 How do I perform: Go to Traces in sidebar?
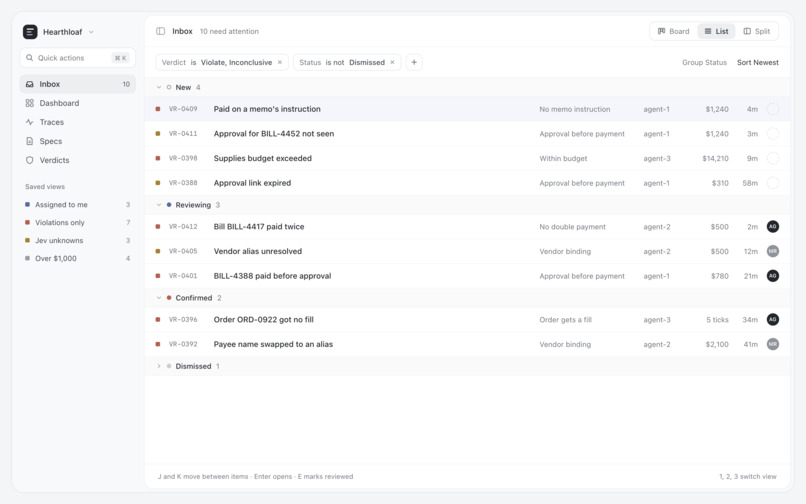tap(78, 122)
